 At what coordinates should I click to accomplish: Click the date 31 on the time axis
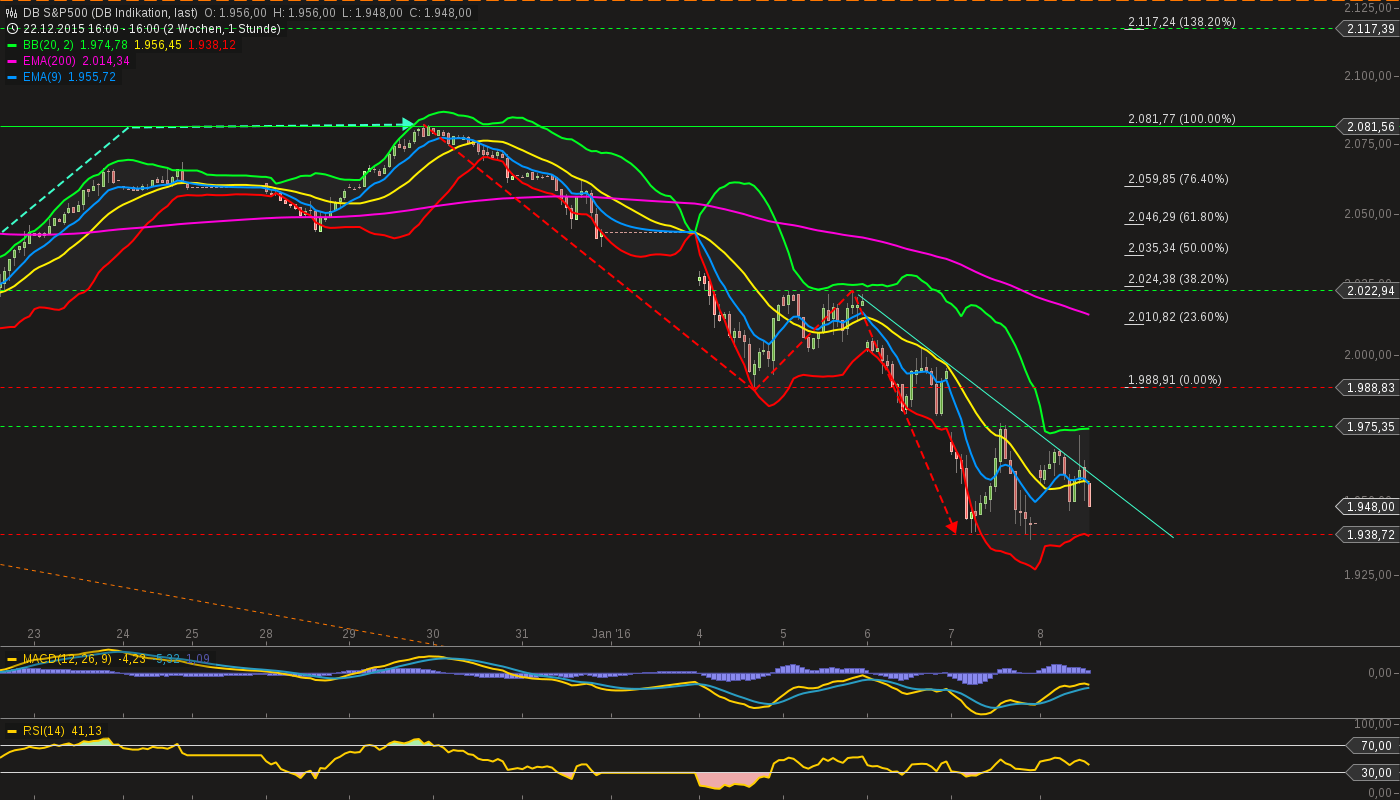(x=522, y=634)
